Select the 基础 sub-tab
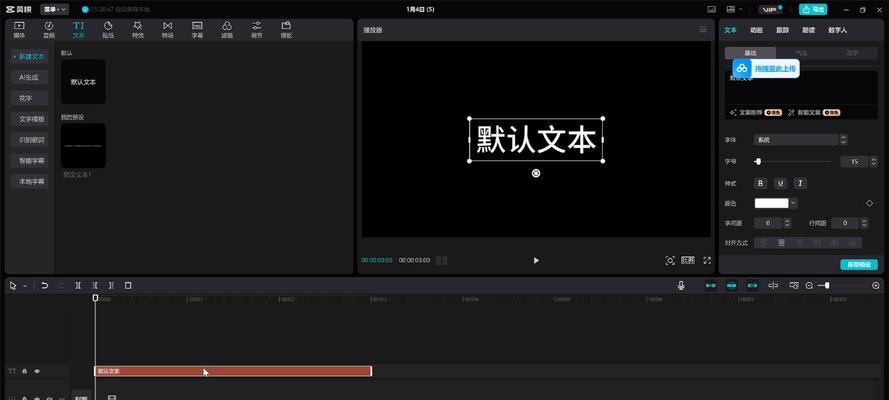 coord(750,53)
